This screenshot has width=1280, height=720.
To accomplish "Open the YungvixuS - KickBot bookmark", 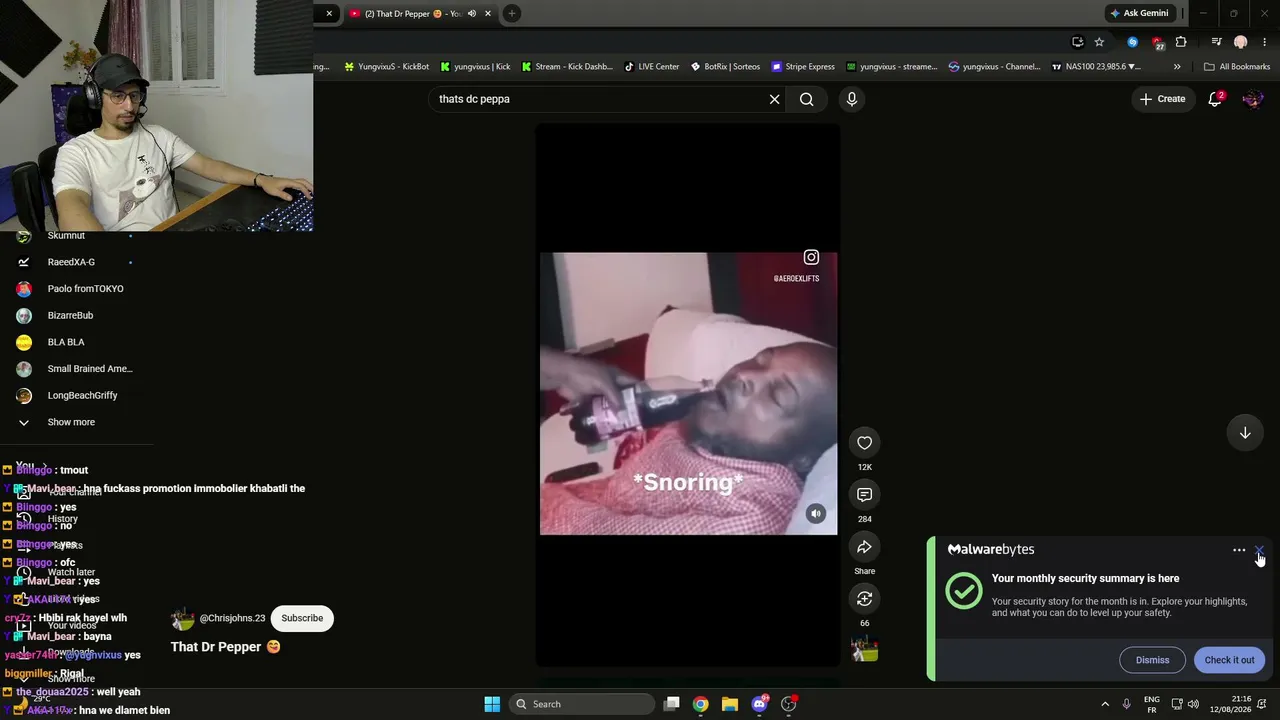I will [387, 67].
